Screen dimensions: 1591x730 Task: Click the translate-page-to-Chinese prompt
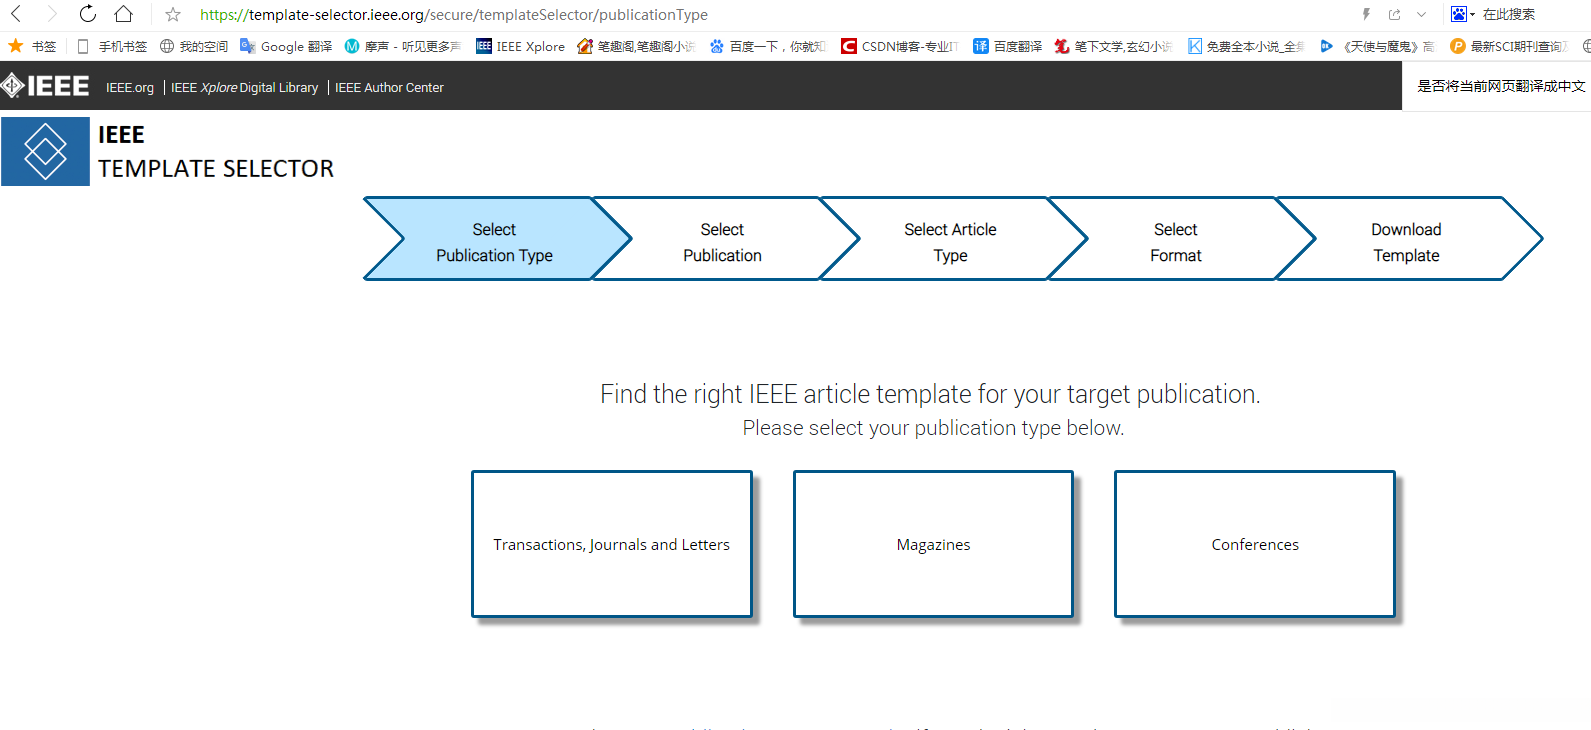click(1501, 86)
